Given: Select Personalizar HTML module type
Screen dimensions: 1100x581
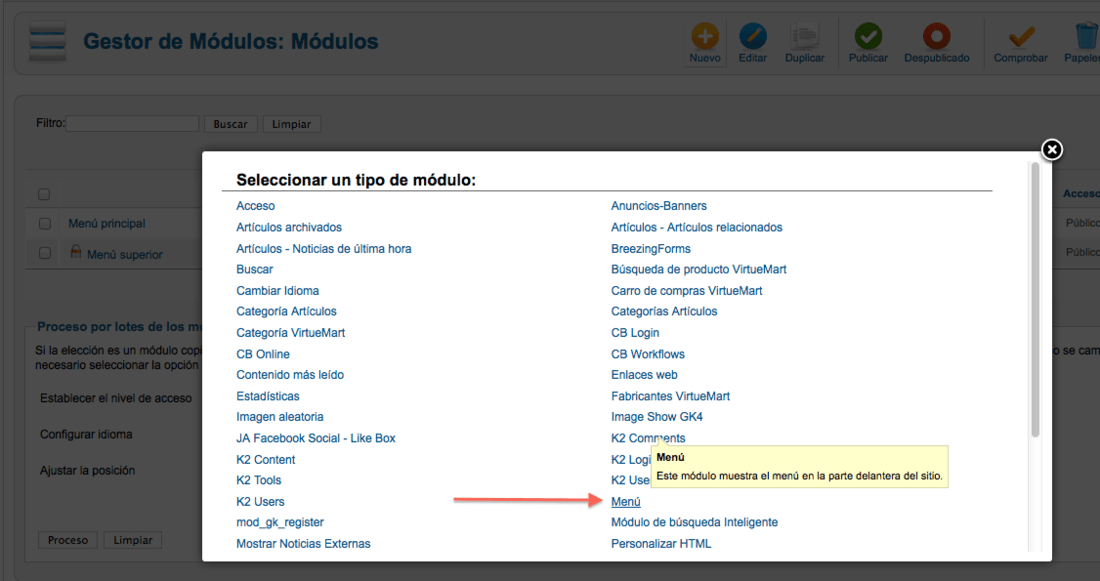Looking at the screenshot, I should pyautogui.click(x=661, y=544).
